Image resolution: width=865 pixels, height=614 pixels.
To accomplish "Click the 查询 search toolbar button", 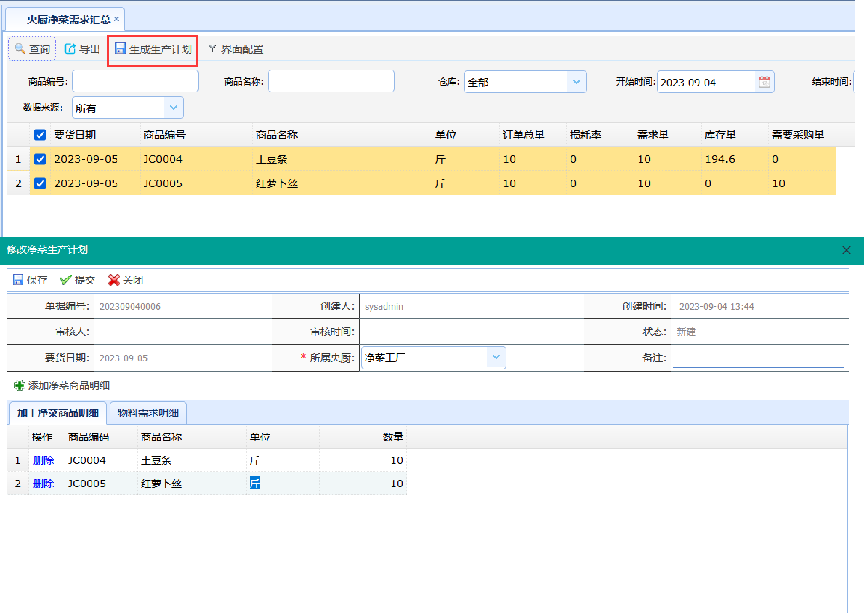I will [x=32, y=49].
